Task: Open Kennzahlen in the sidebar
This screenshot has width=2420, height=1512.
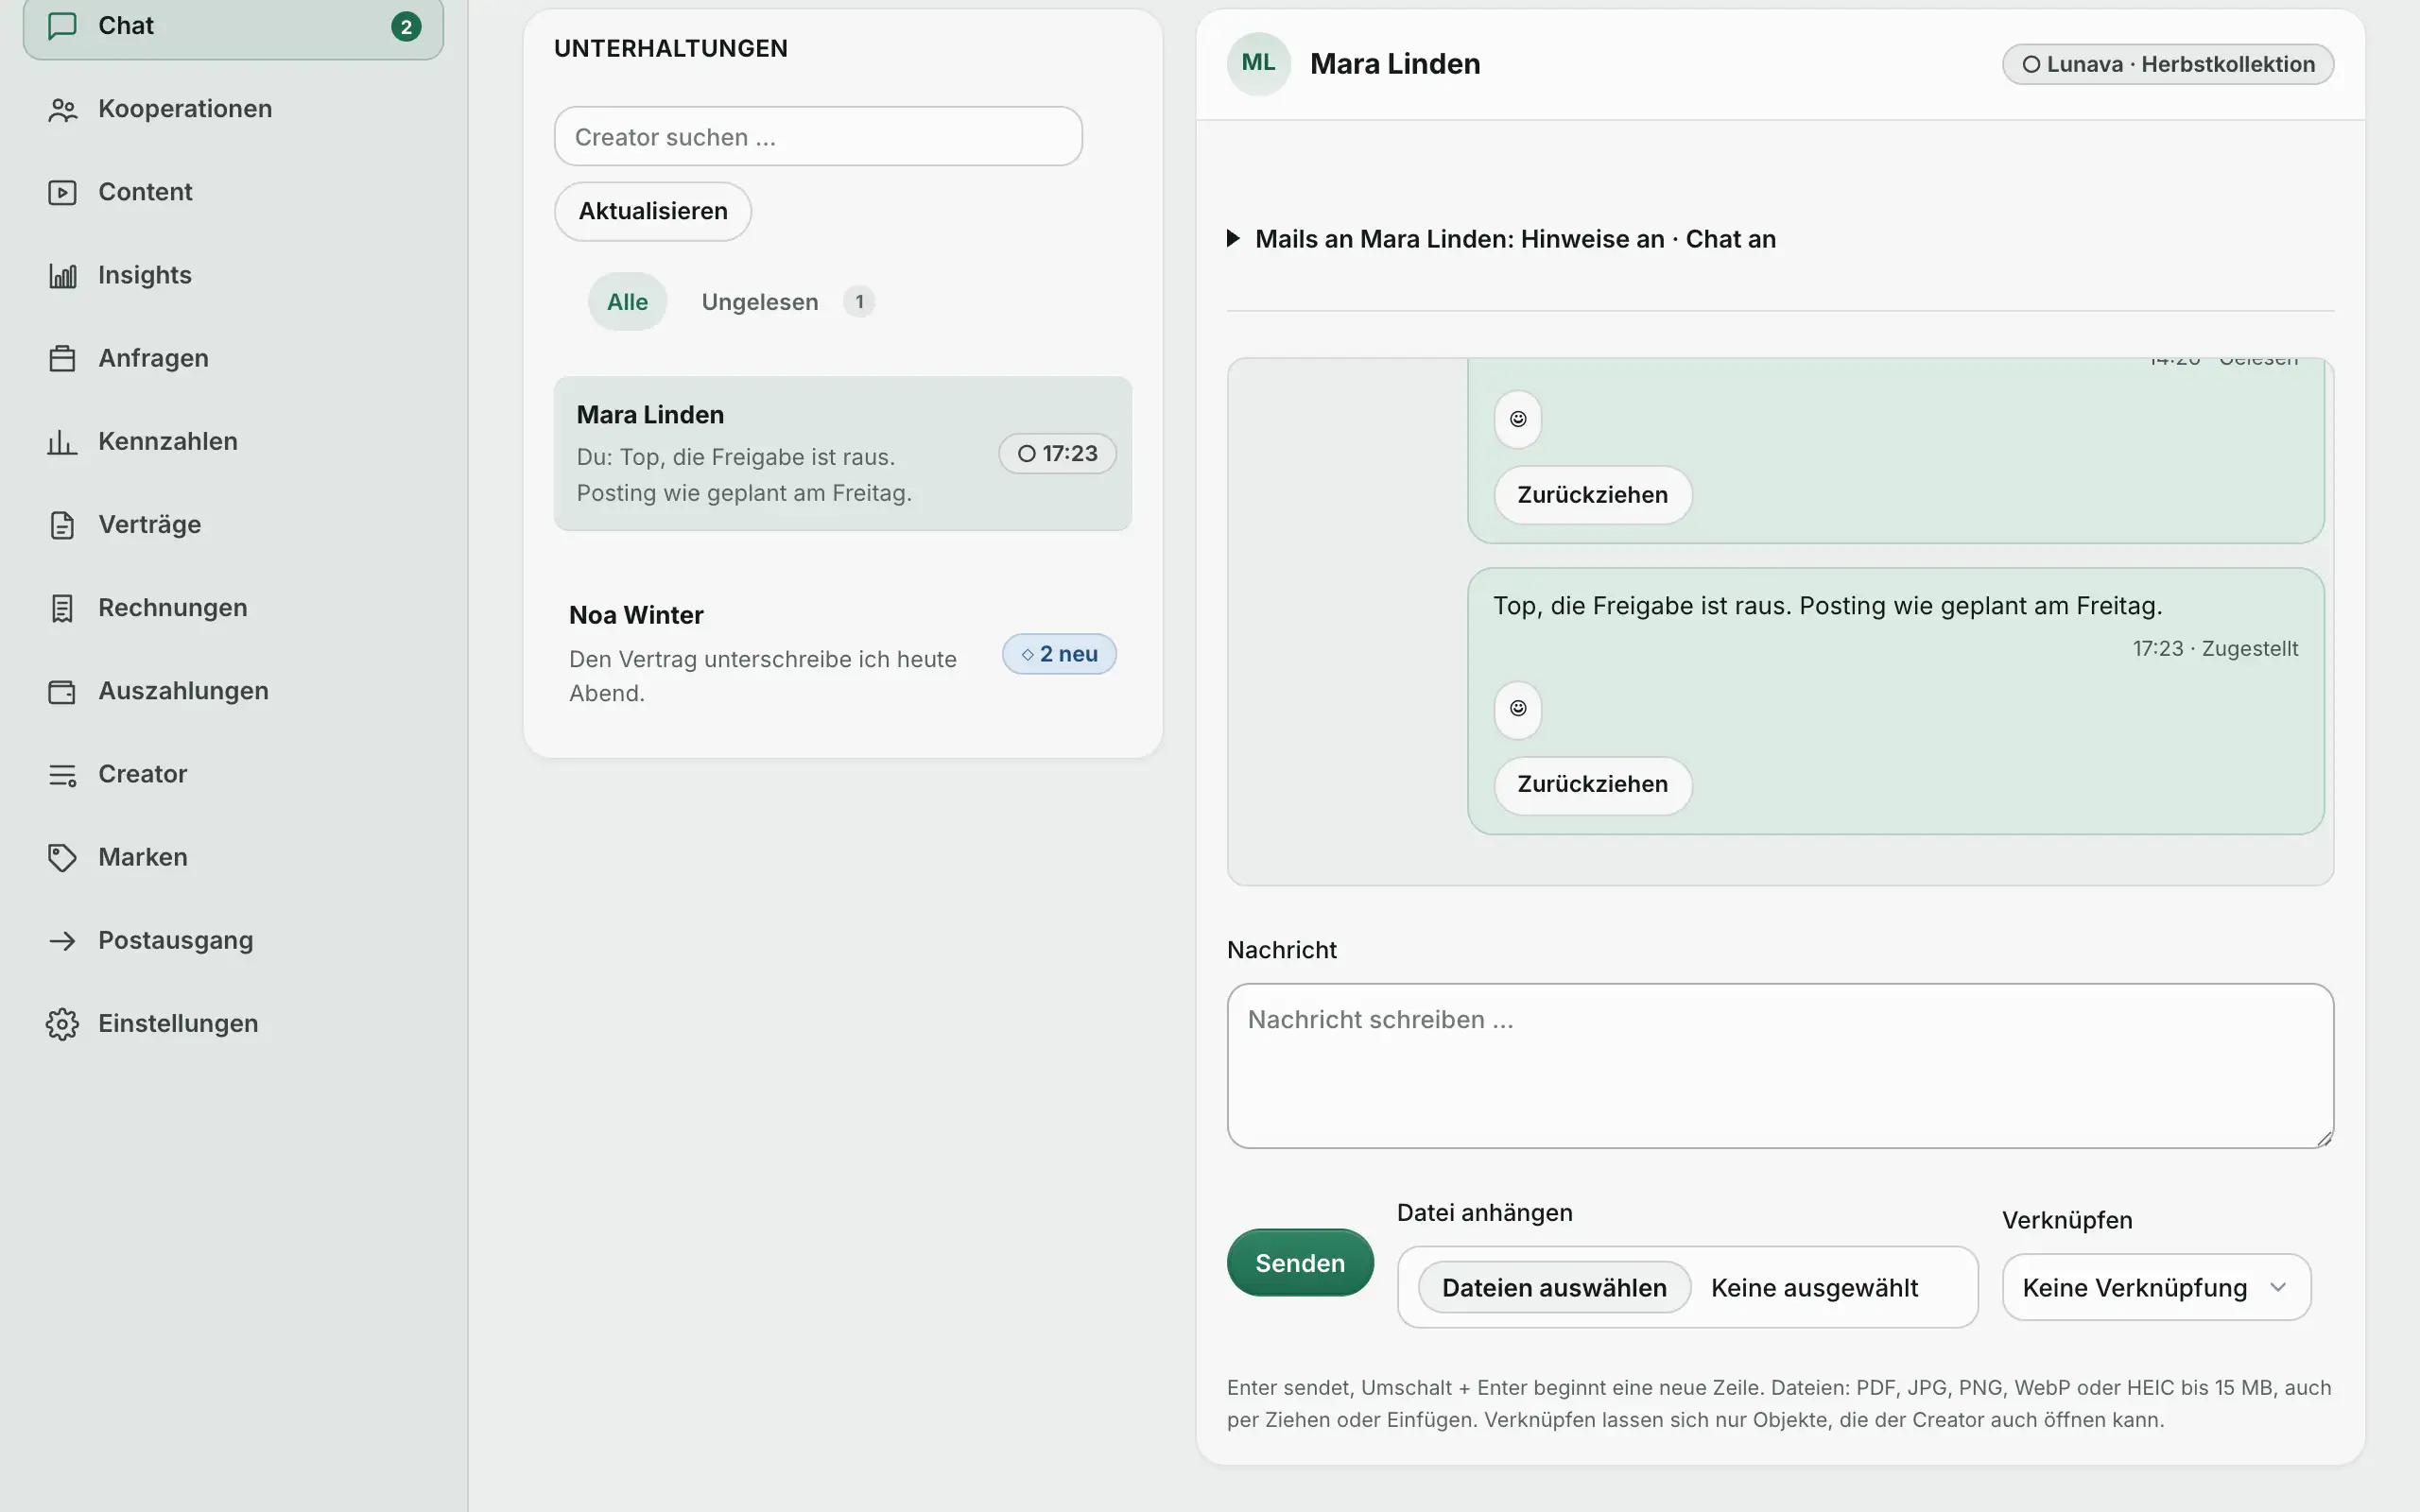Action: 233,441
